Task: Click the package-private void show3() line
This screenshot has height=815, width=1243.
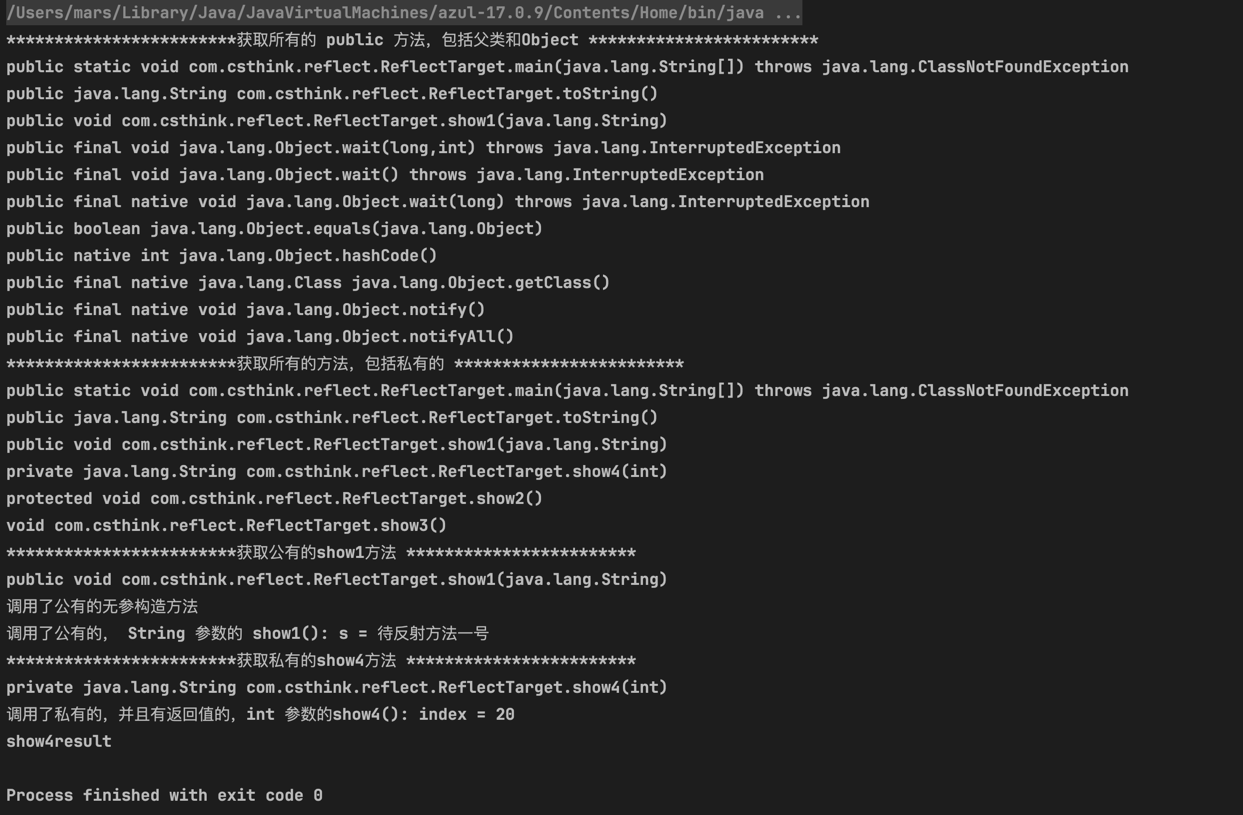Action: pos(226,526)
